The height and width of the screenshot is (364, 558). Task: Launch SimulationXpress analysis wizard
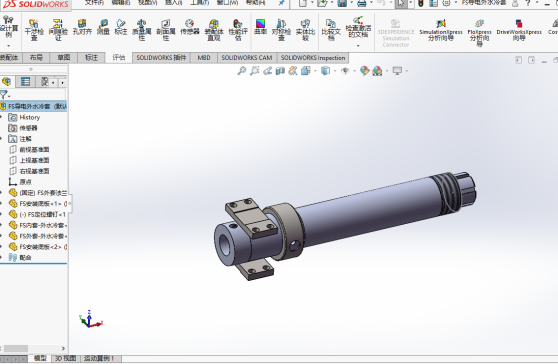[x=441, y=30]
